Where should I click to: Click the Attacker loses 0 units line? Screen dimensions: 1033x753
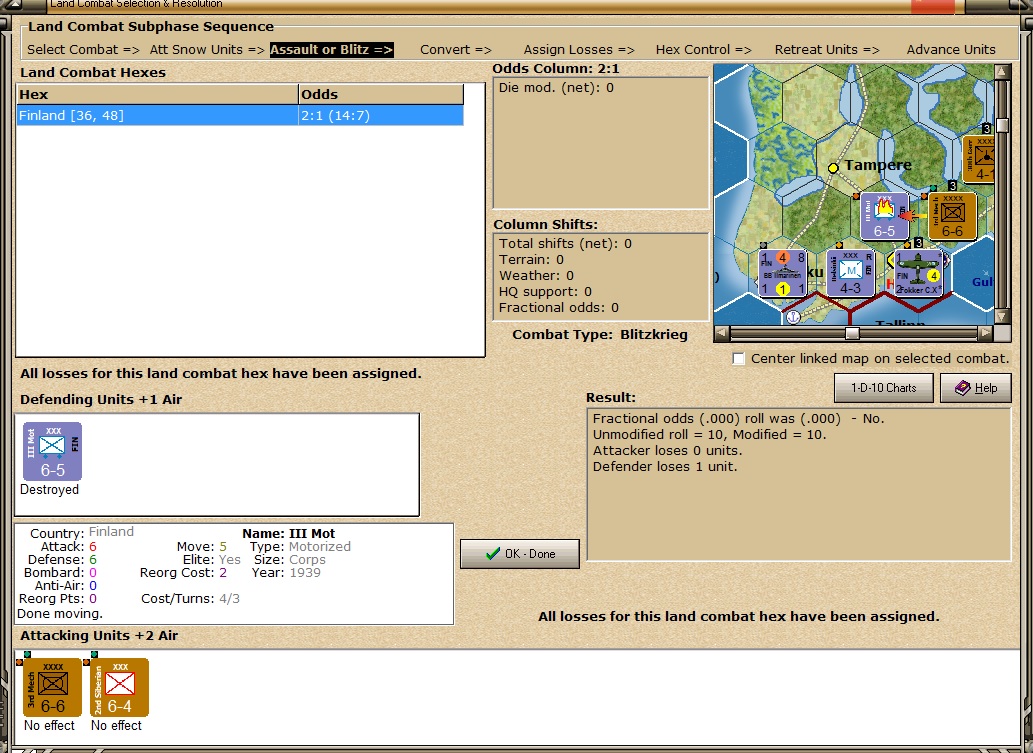(667, 451)
